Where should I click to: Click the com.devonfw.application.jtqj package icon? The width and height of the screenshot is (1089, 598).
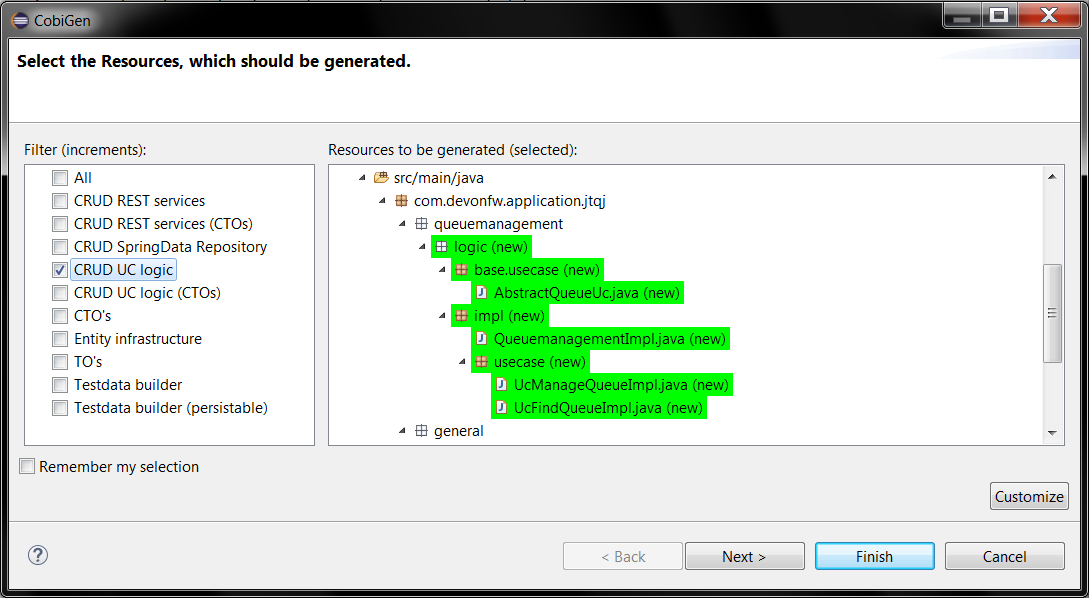click(x=401, y=201)
